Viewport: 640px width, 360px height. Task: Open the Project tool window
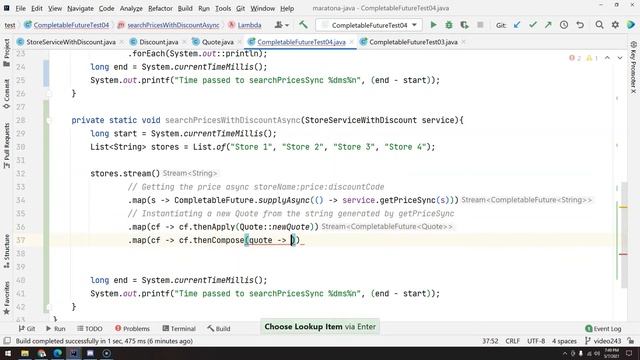point(7,53)
